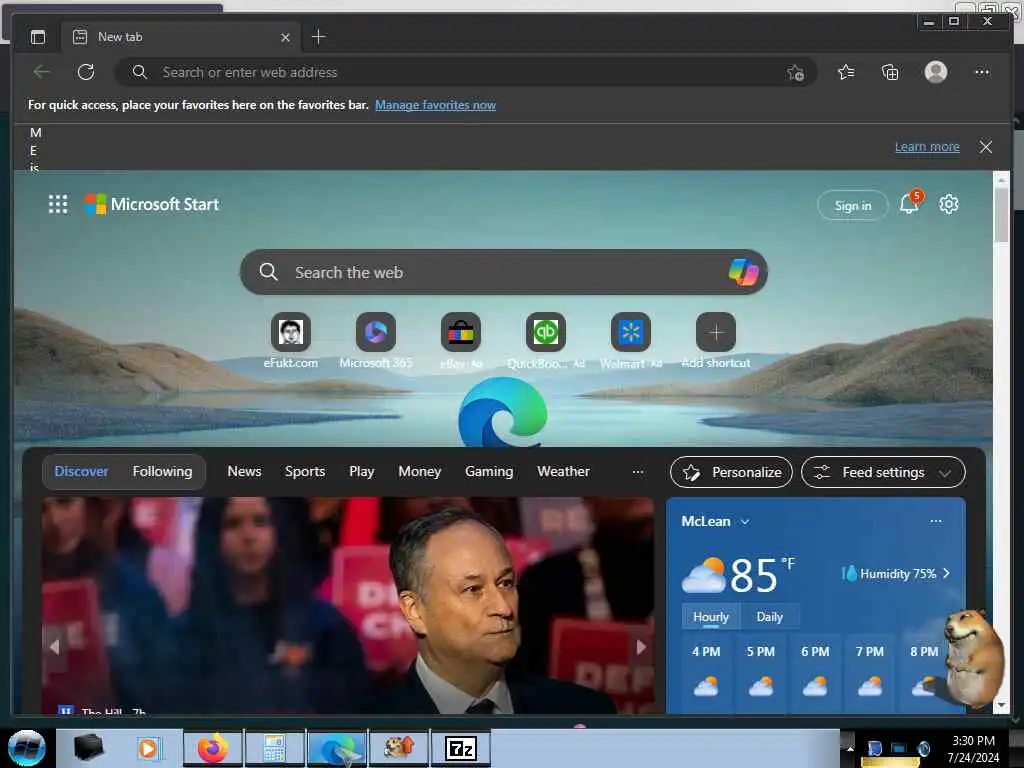Screen dimensions: 1024x768
Task: Open weather card more options ellipsis
Action: click(x=935, y=521)
